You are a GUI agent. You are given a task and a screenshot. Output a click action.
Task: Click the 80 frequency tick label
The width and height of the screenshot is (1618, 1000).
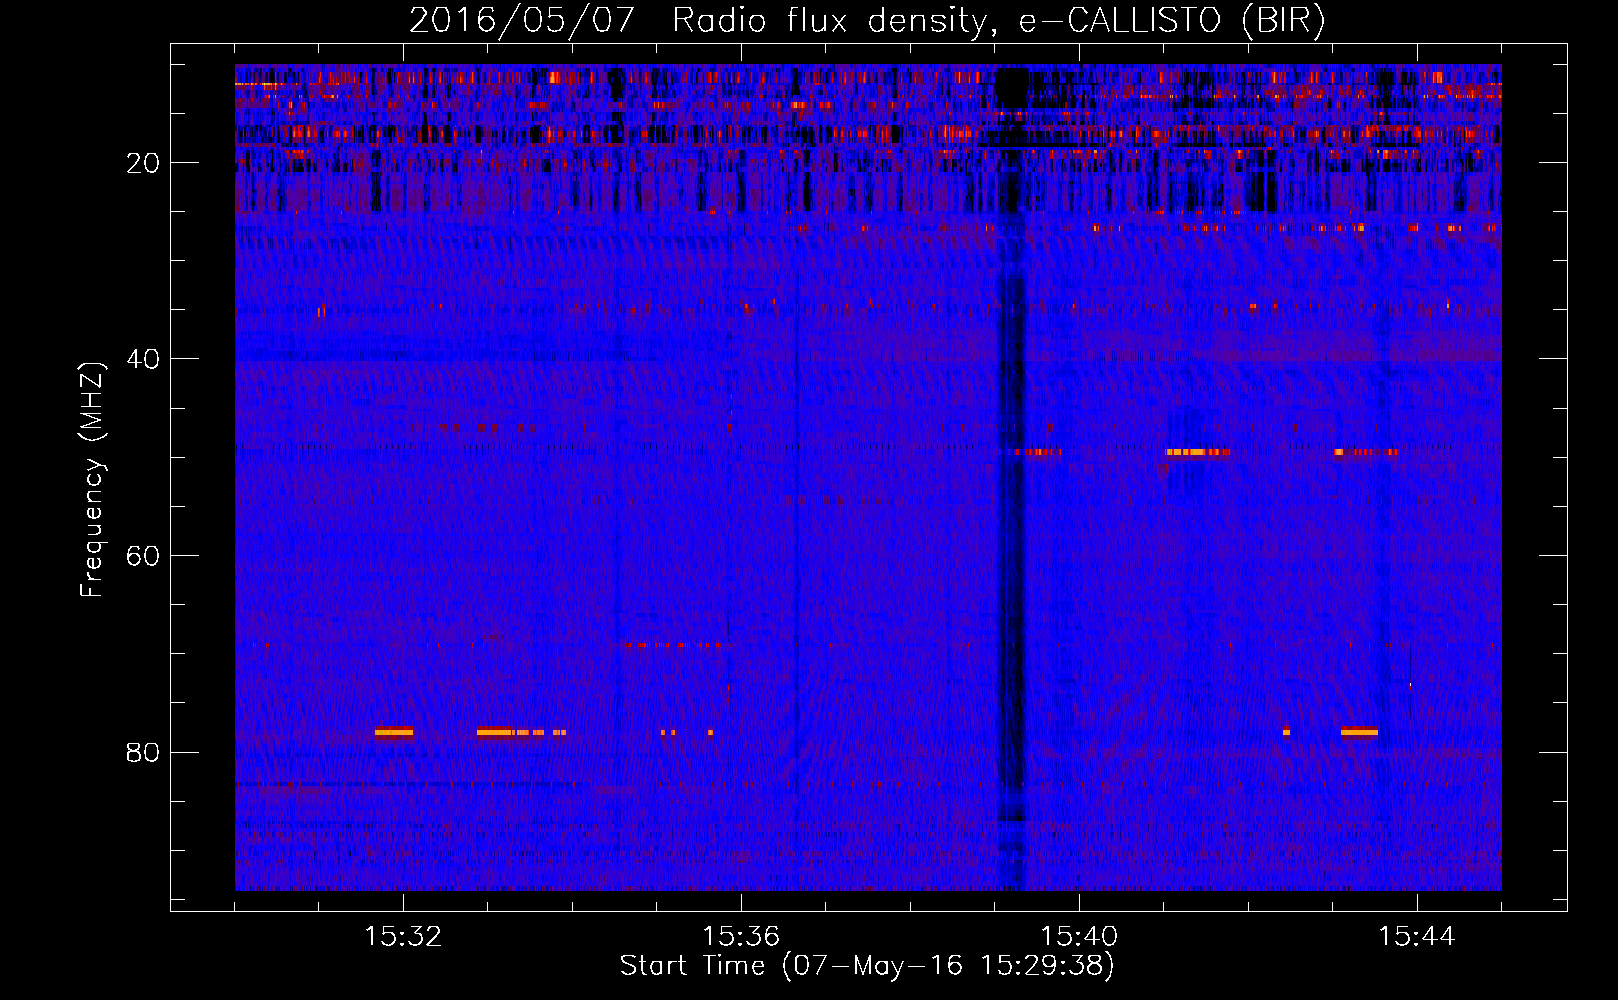coord(143,753)
